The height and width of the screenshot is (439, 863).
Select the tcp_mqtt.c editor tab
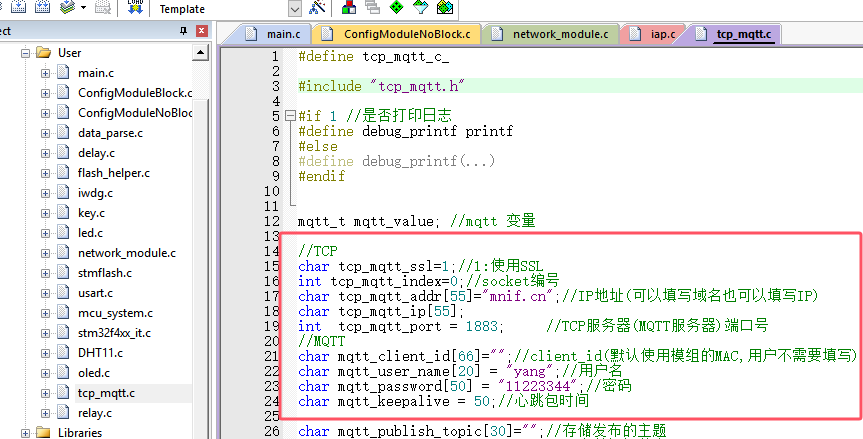tap(734, 34)
